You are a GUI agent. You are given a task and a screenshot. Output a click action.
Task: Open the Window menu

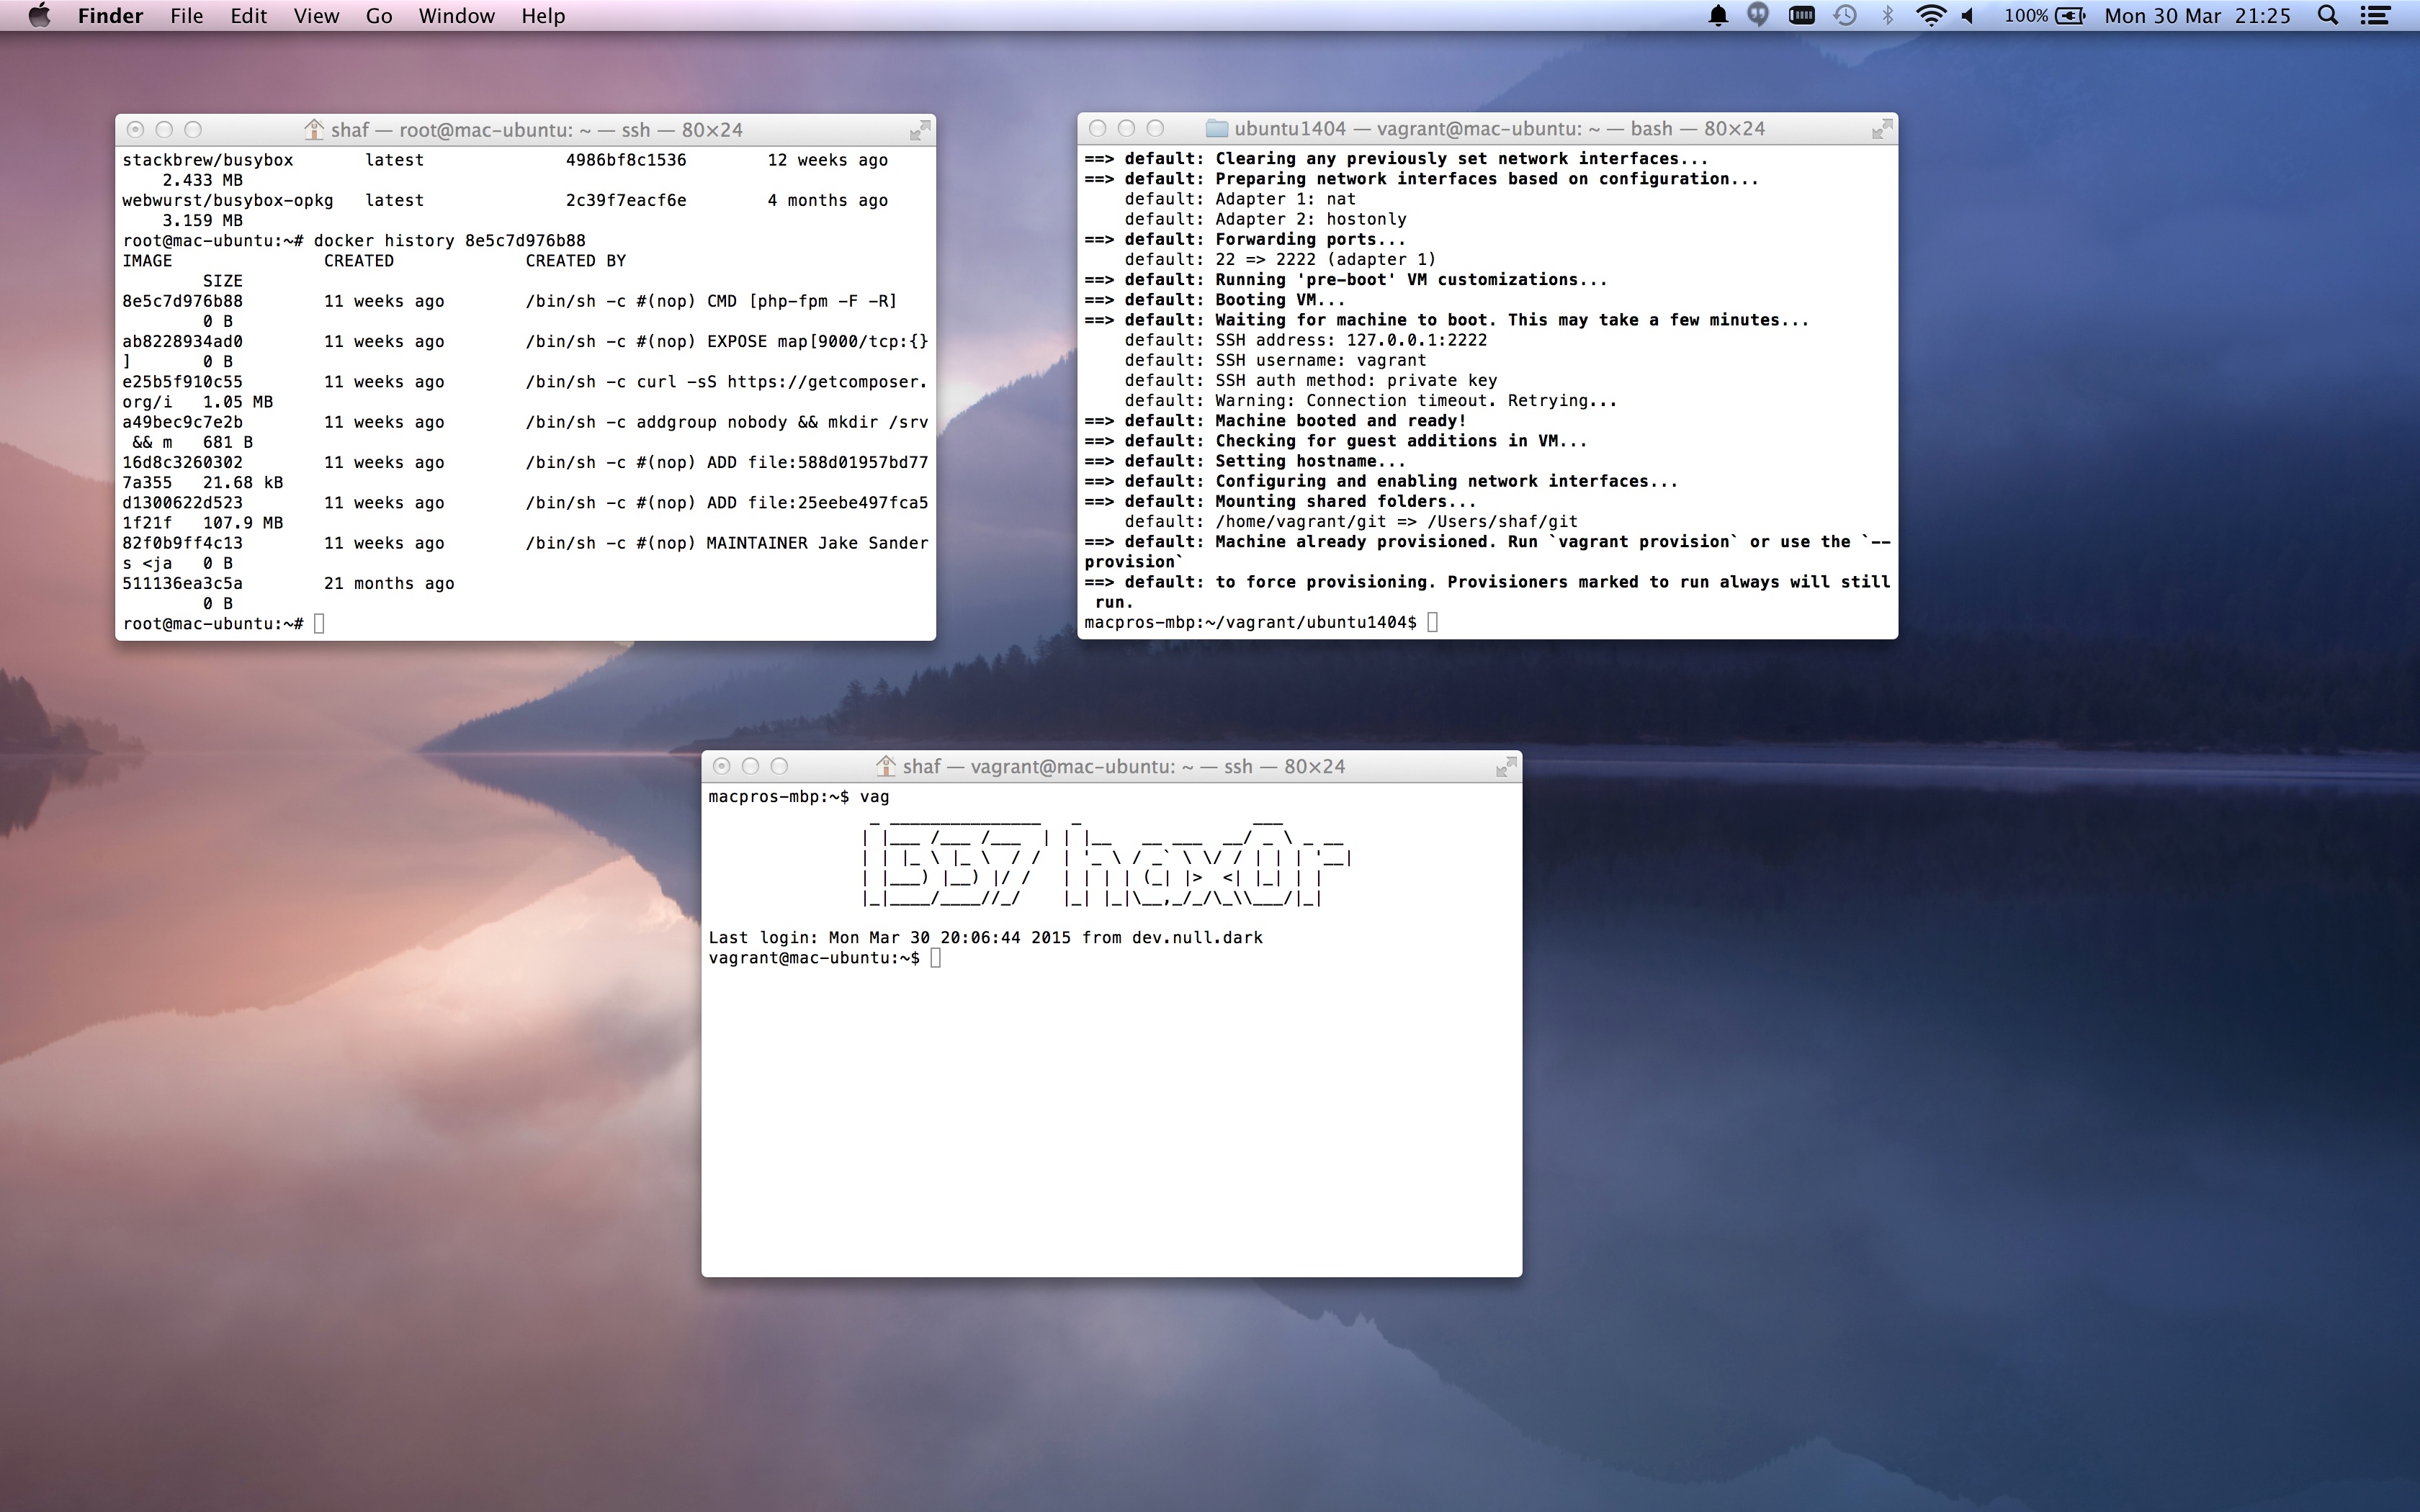pyautogui.click(x=456, y=16)
